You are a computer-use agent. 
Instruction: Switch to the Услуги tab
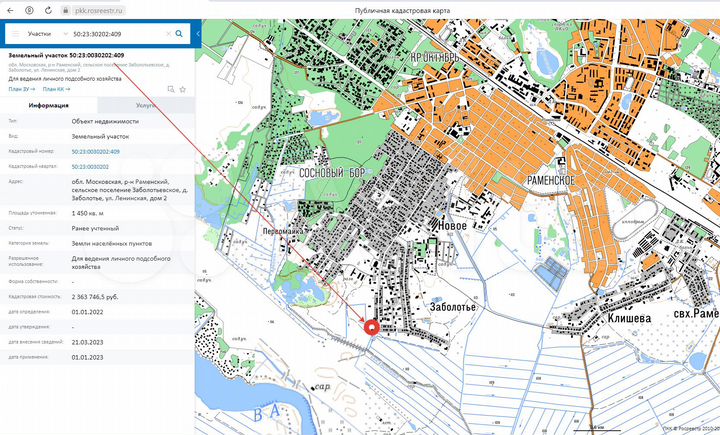point(146,105)
